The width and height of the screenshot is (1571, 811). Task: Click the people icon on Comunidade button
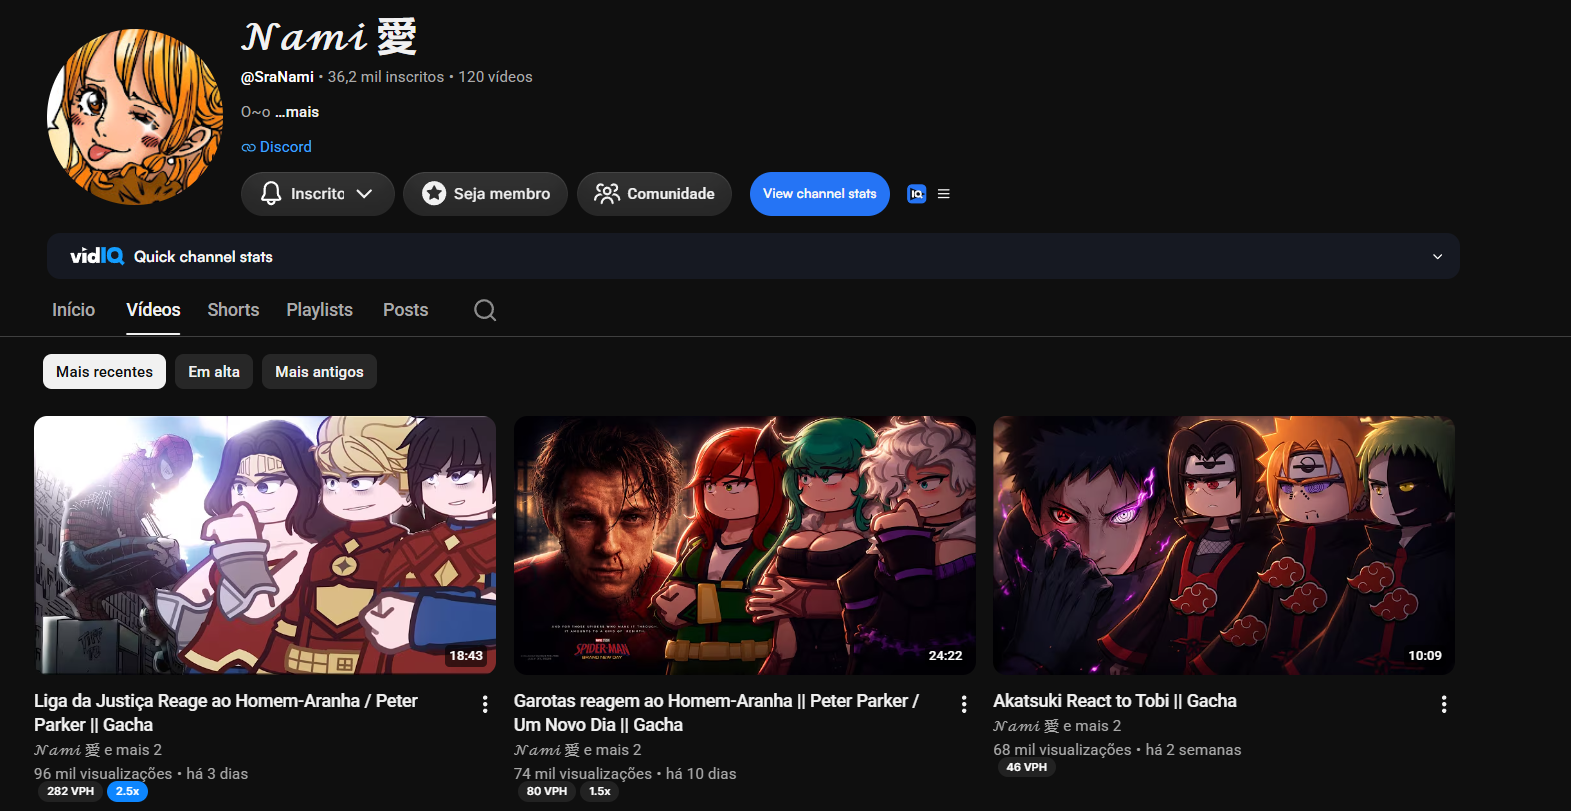pos(607,194)
